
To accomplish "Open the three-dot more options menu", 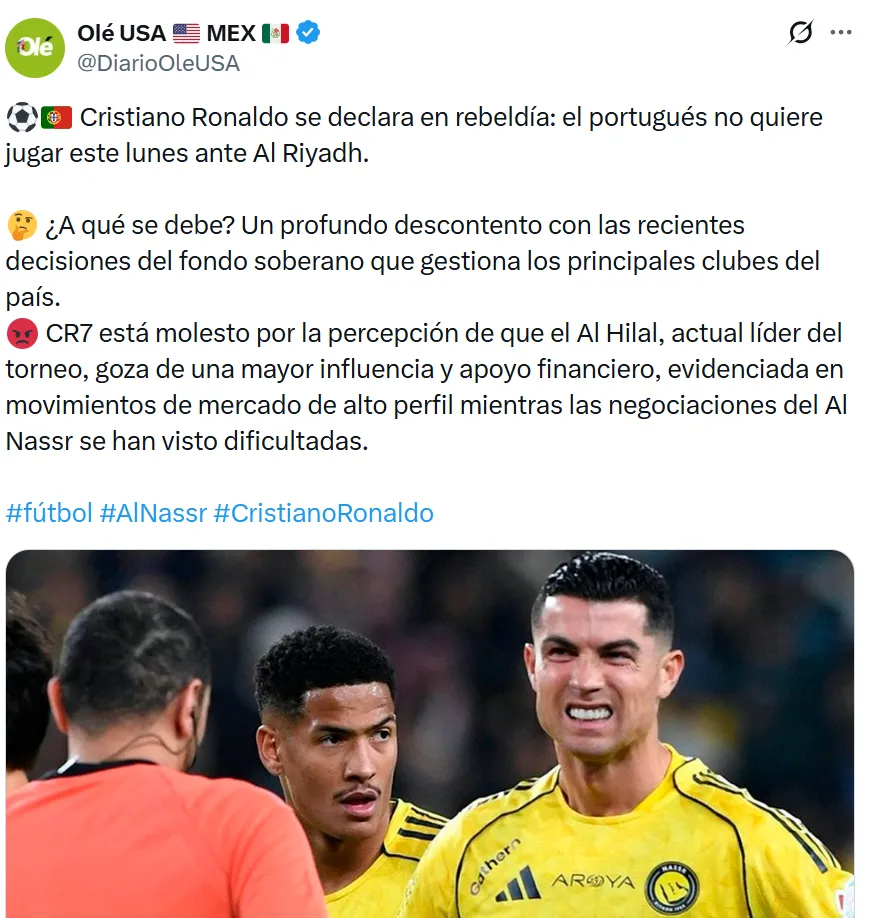I will tap(841, 32).
